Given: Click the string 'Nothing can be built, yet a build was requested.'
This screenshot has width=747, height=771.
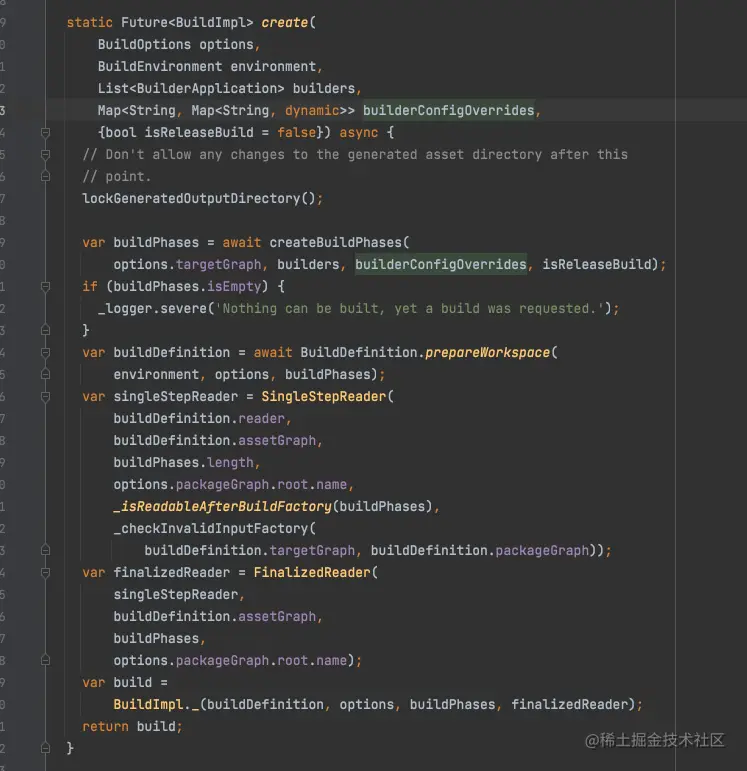Looking at the screenshot, I should [409, 308].
